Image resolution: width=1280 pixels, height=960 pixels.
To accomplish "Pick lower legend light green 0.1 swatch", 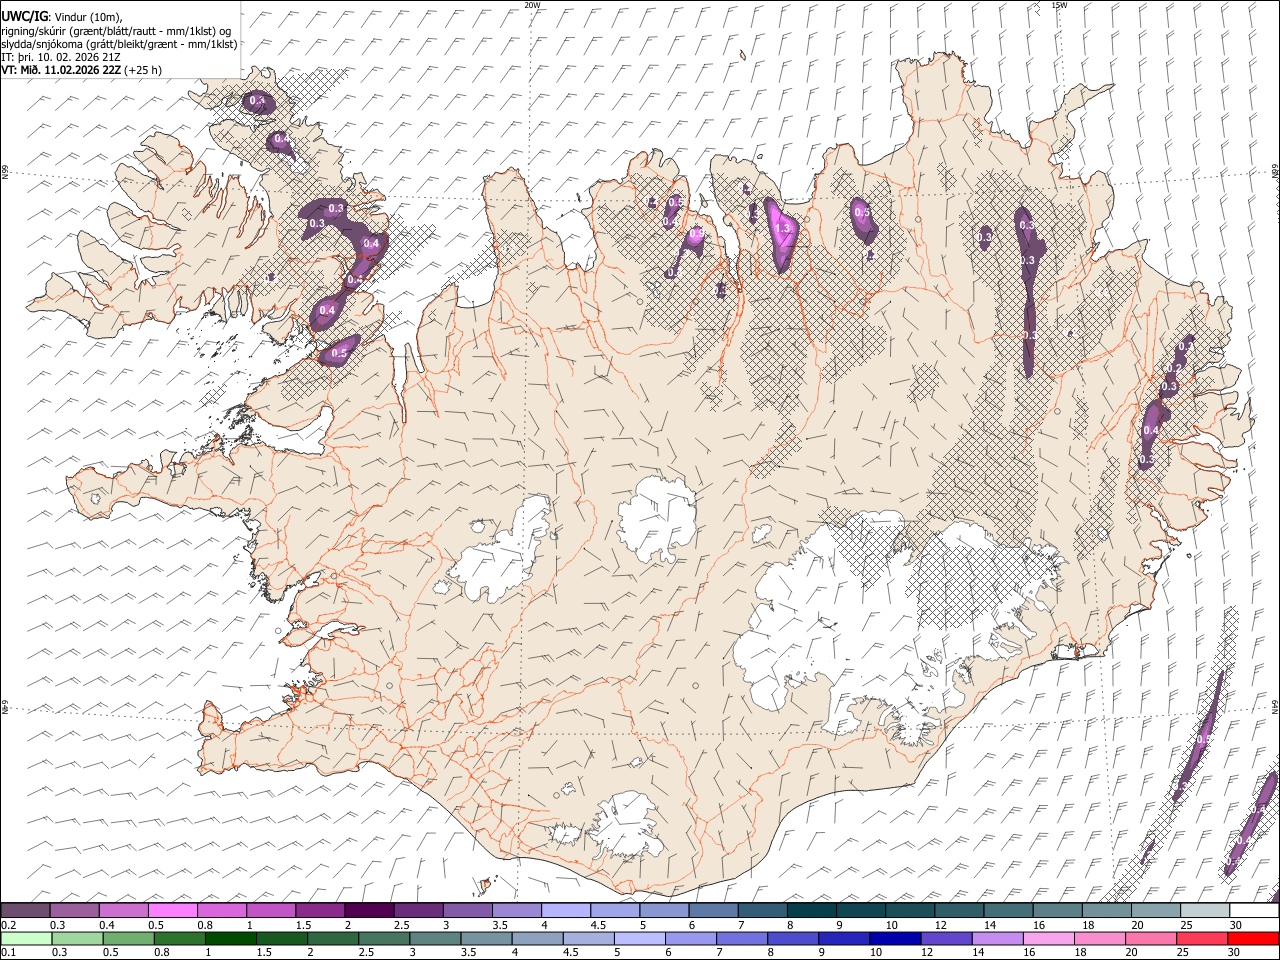I will [26, 938].
